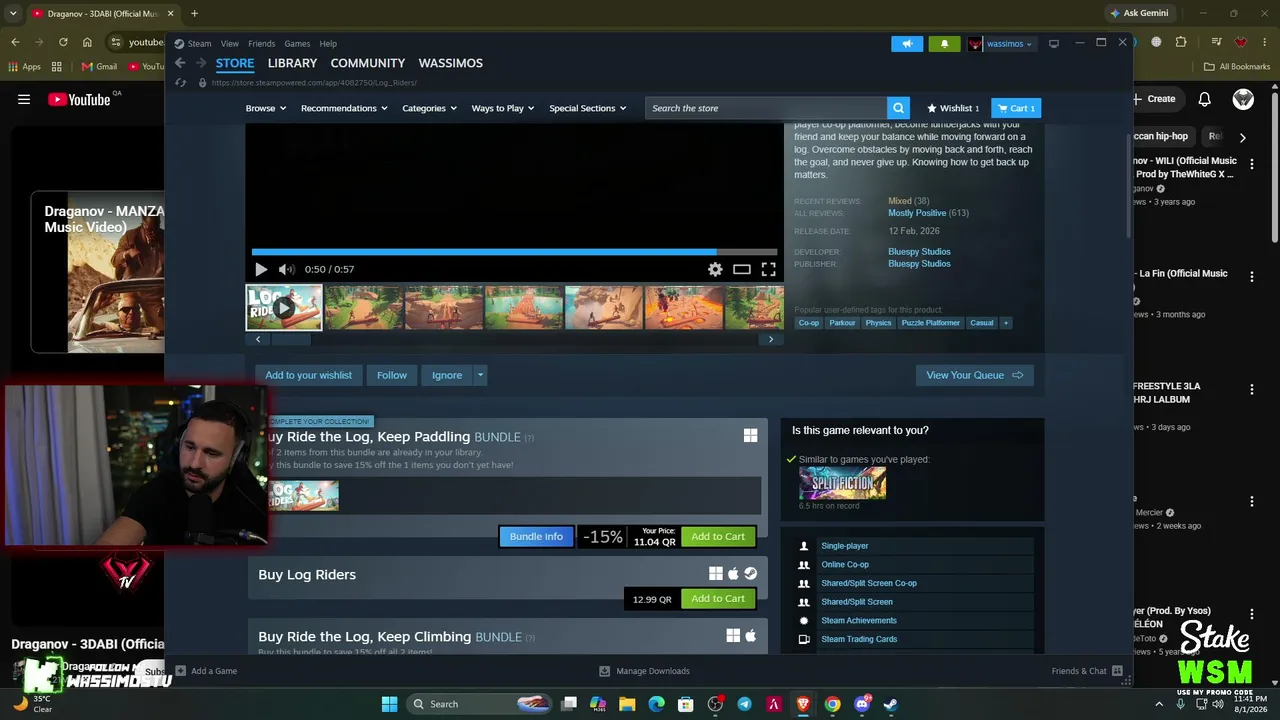The image size is (1280, 720).
Task: Seek within the trailer progress bar
Action: coord(514,252)
